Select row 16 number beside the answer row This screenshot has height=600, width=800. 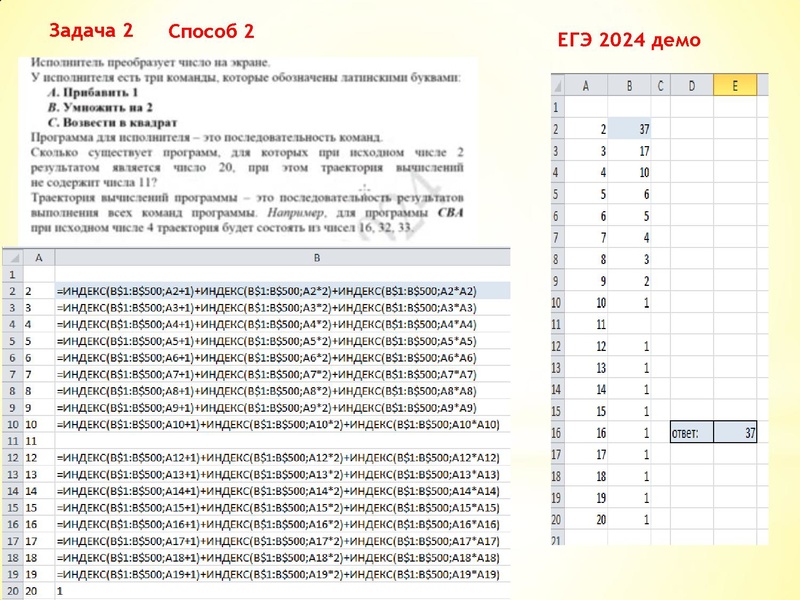pyautogui.click(x=556, y=432)
